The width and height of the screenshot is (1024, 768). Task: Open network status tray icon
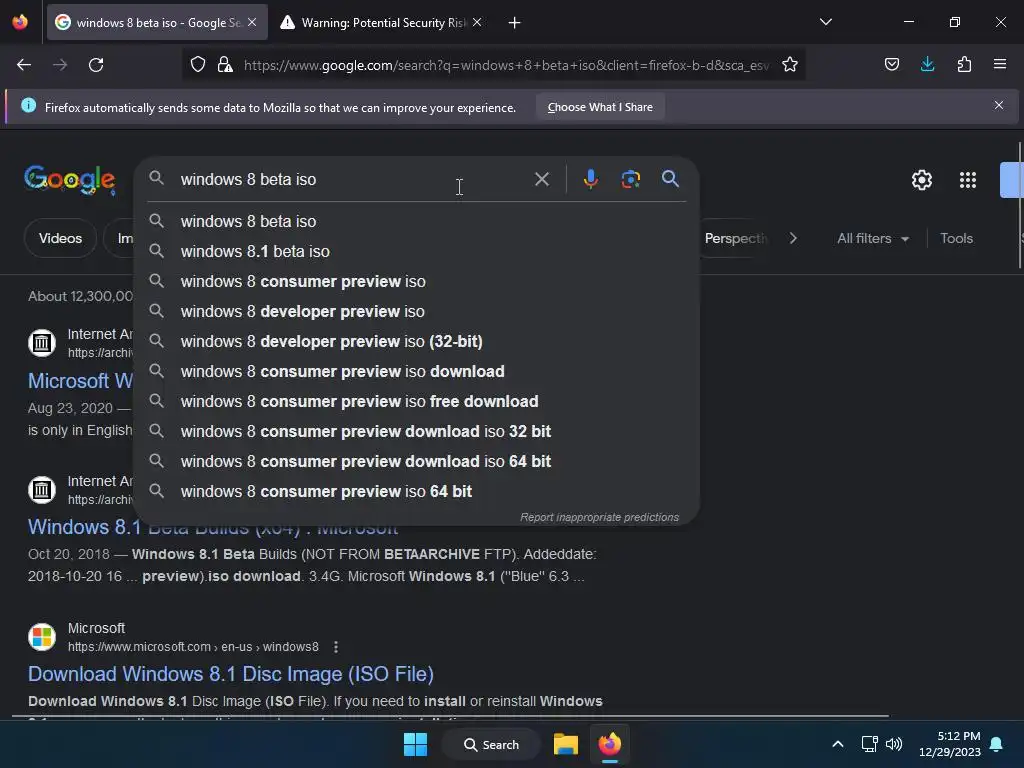coord(869,744)
